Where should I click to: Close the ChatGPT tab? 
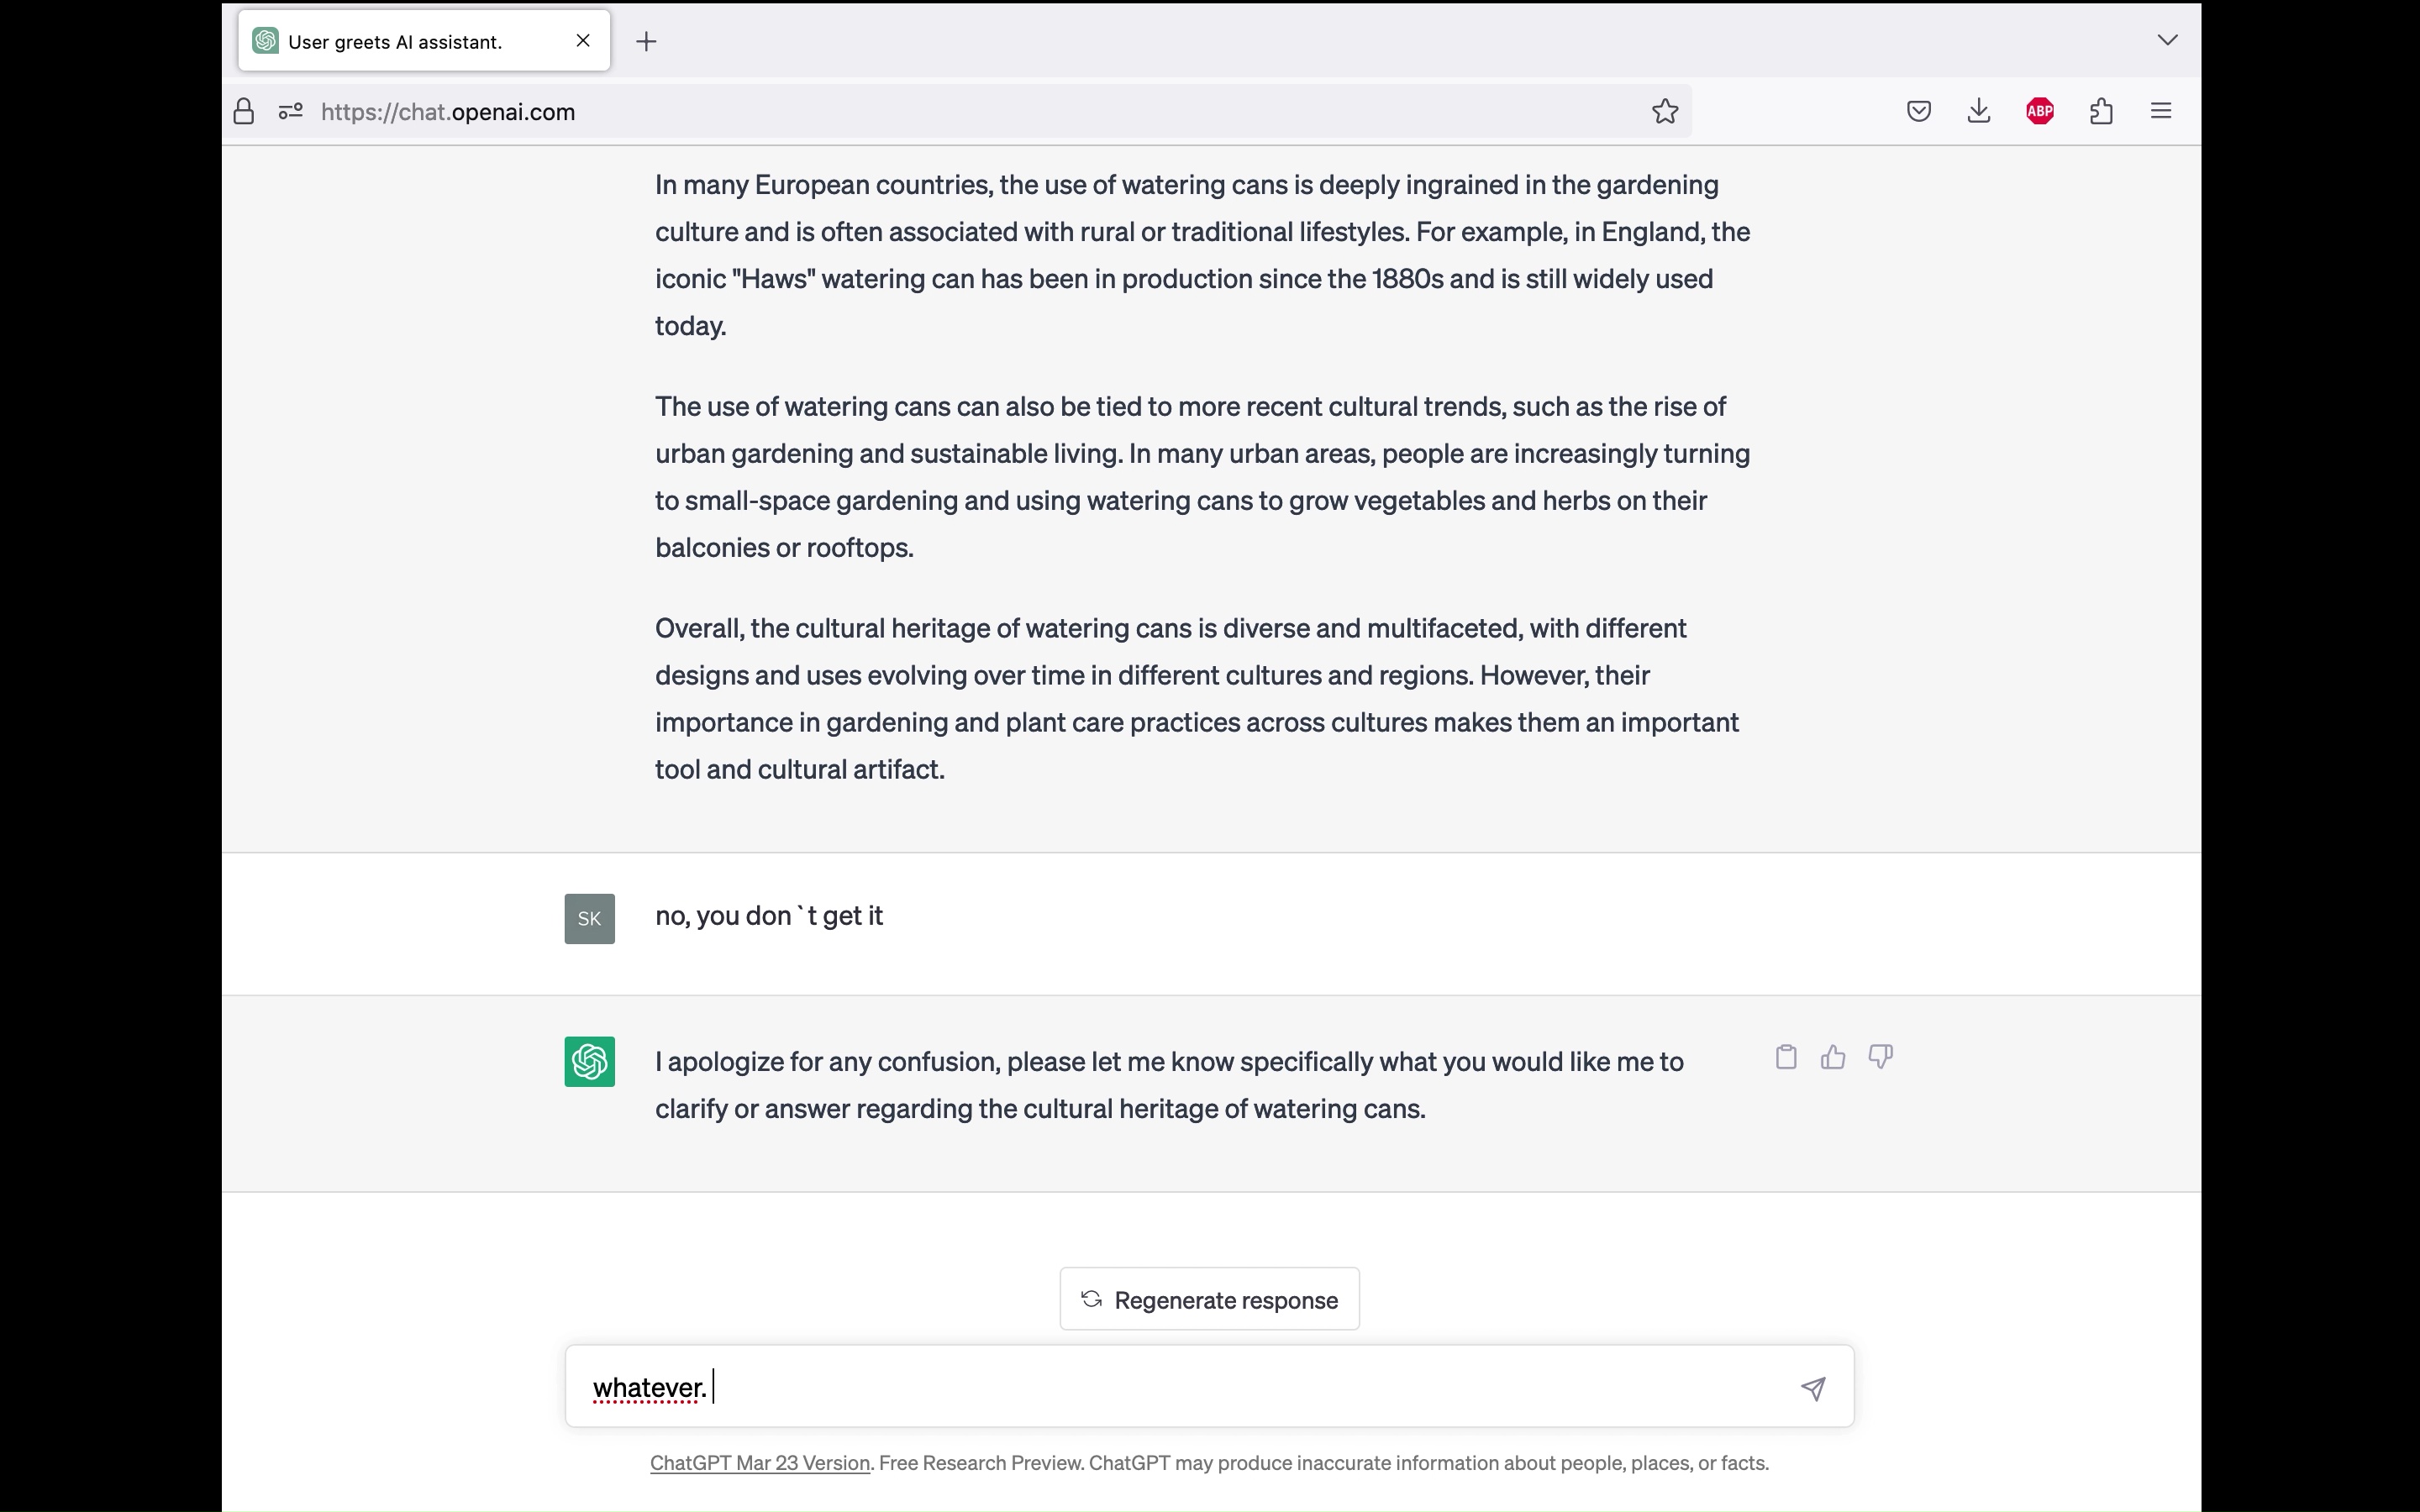[x=583, y=41]
